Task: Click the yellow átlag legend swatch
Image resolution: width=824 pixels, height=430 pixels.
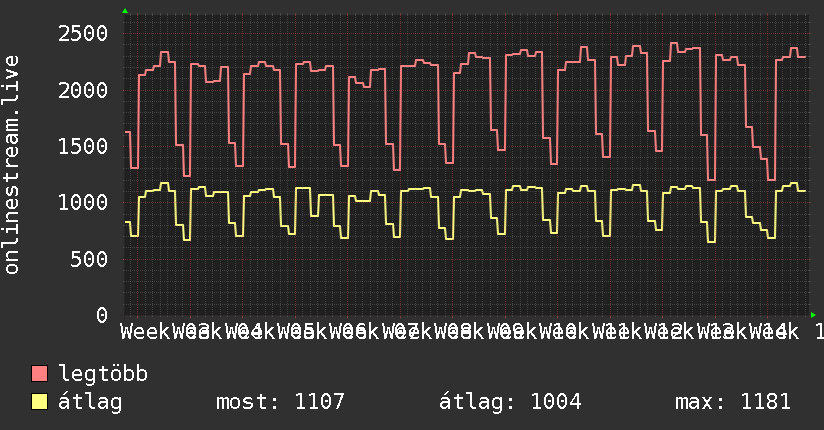Action: (x=40, y=402)
